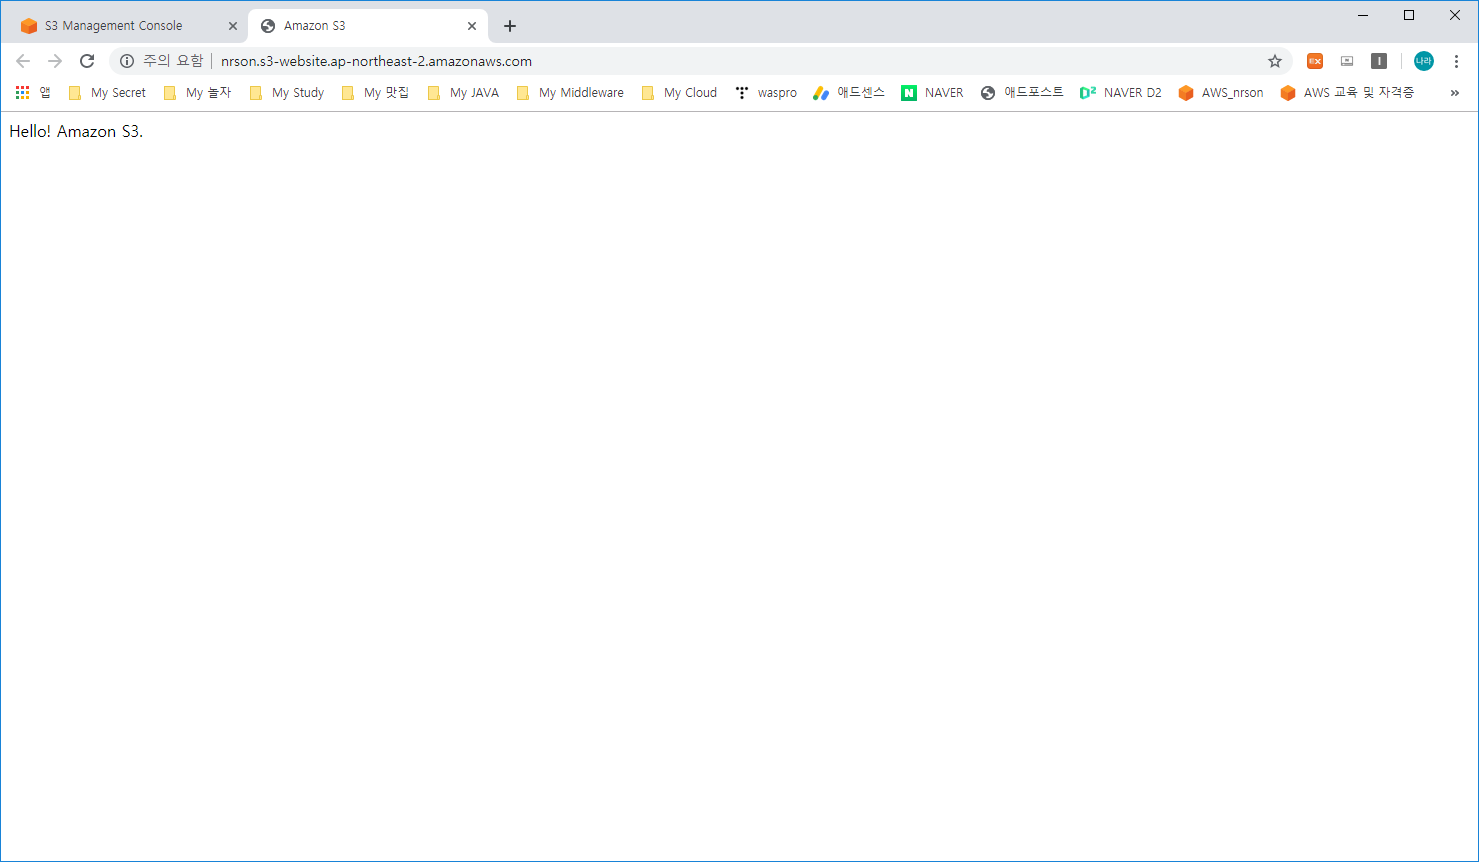Minimize the Chrome window
The width and height of the screenshot is (1479, 862).
pos(1363,15)
